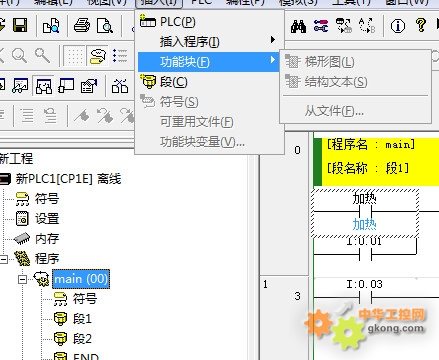Choose 梯形图(L) in the function block submenu
This screenshot has height=360, width=439.
coord(355,62)
